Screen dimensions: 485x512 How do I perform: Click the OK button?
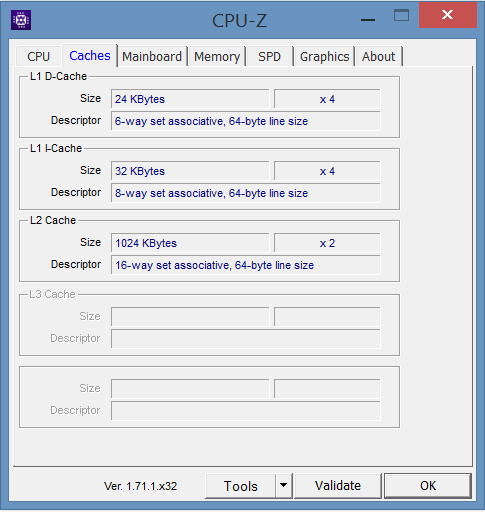coord(428,486)
